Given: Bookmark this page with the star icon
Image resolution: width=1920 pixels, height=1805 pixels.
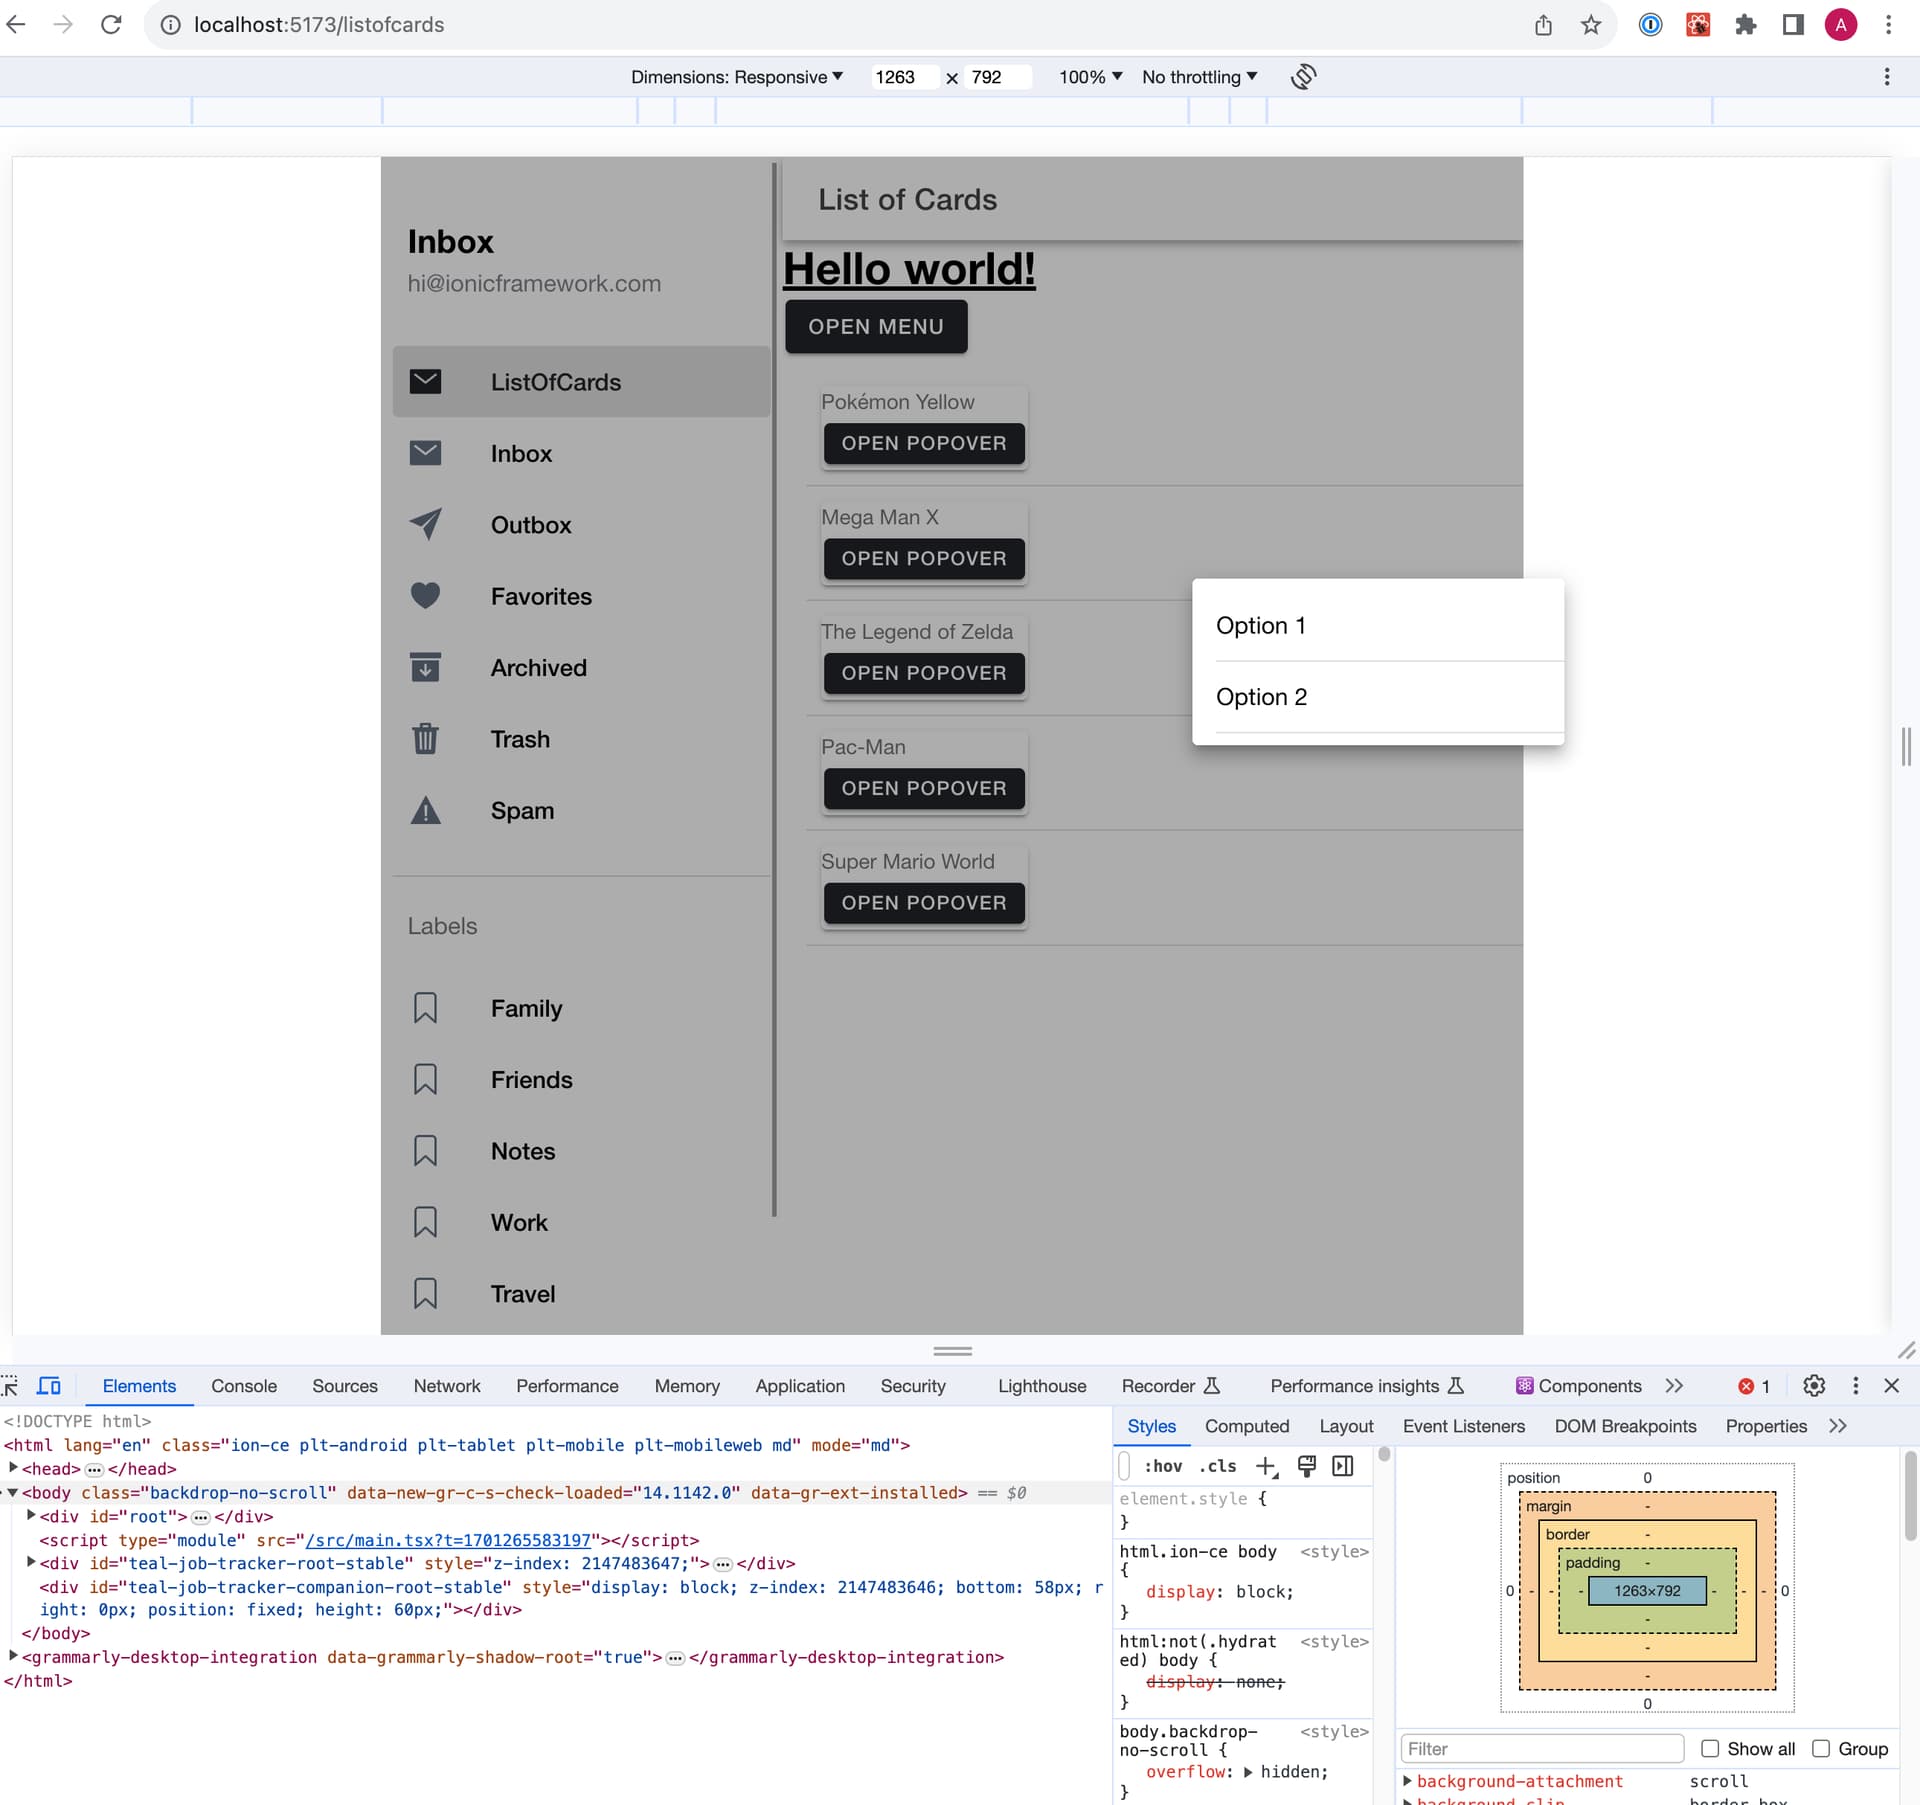Looking at the screenshot, I should pos(1591,25).
